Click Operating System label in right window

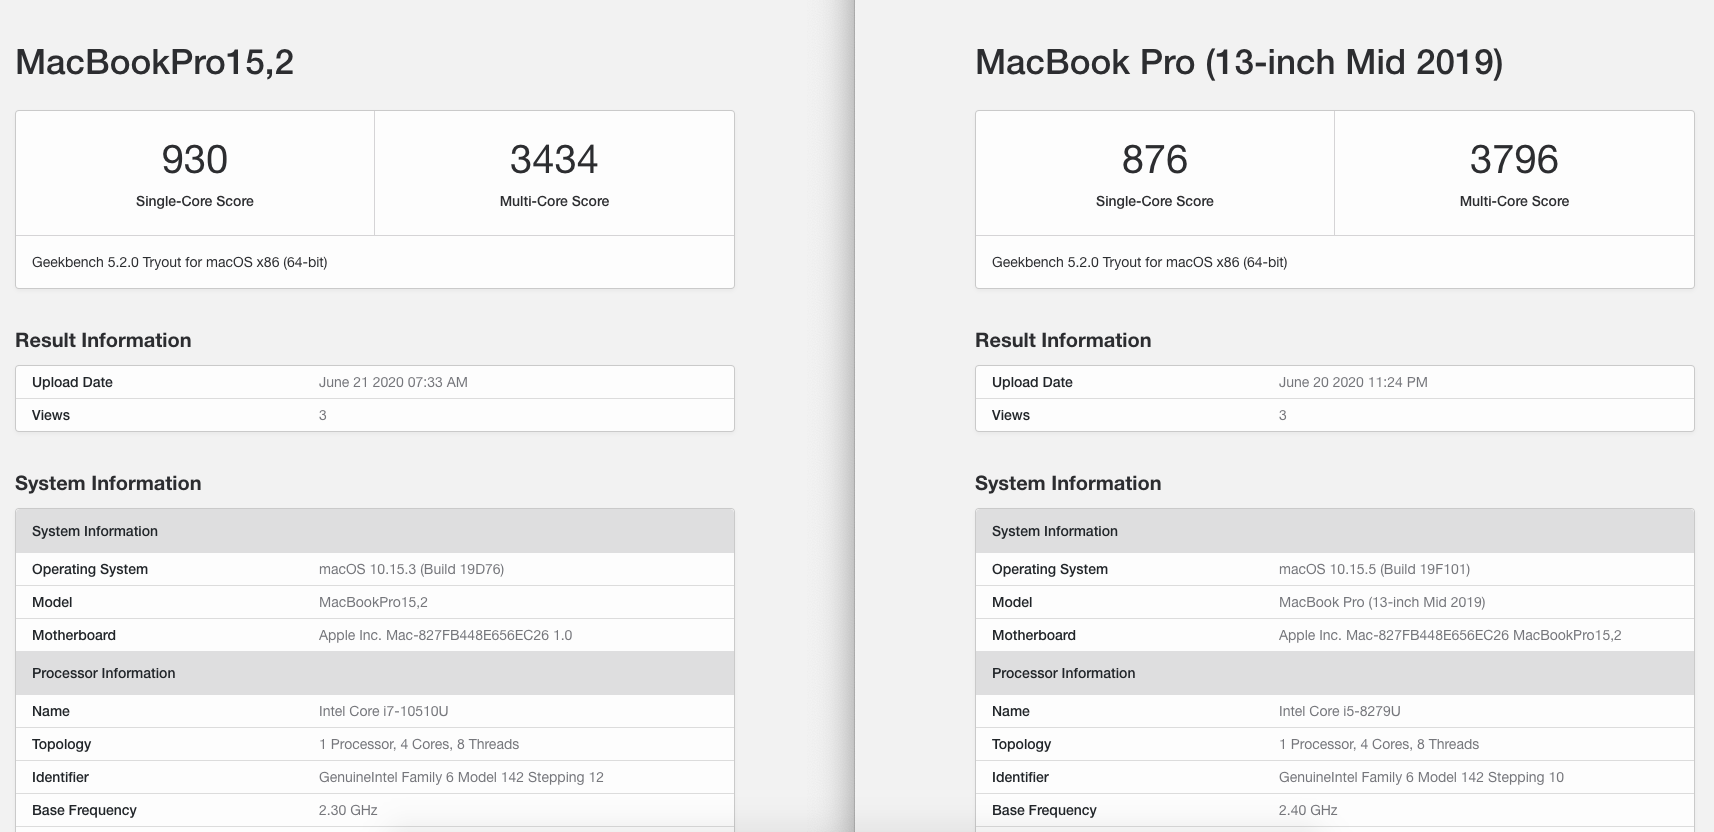pyautogui.click(x=1050, y=569)
